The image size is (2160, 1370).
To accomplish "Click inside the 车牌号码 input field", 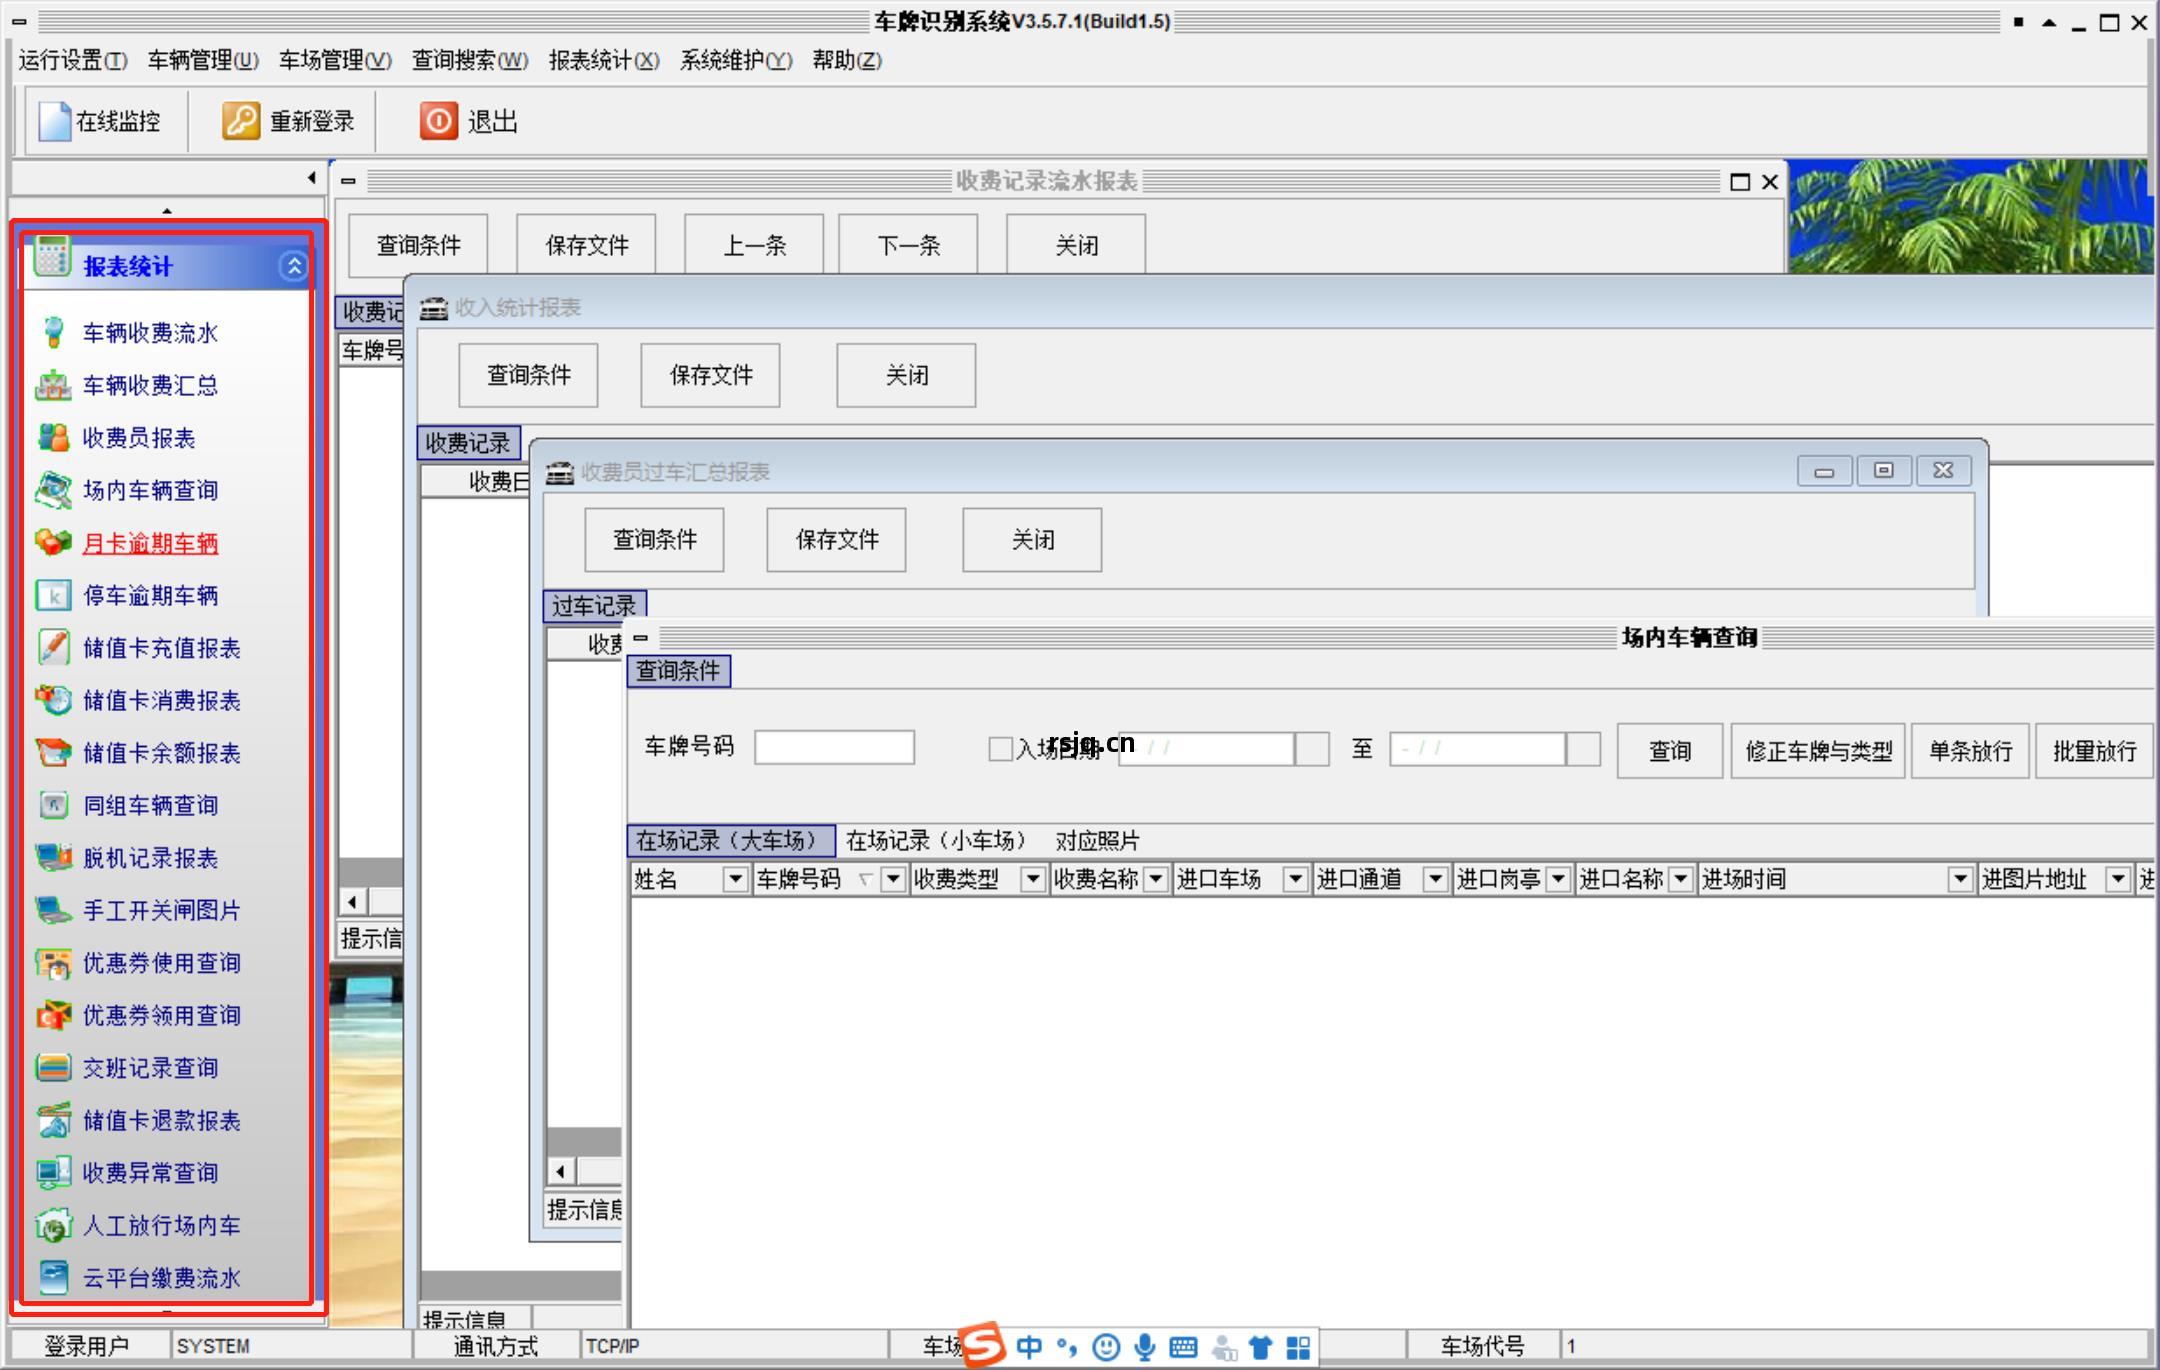I will (835, 747).
